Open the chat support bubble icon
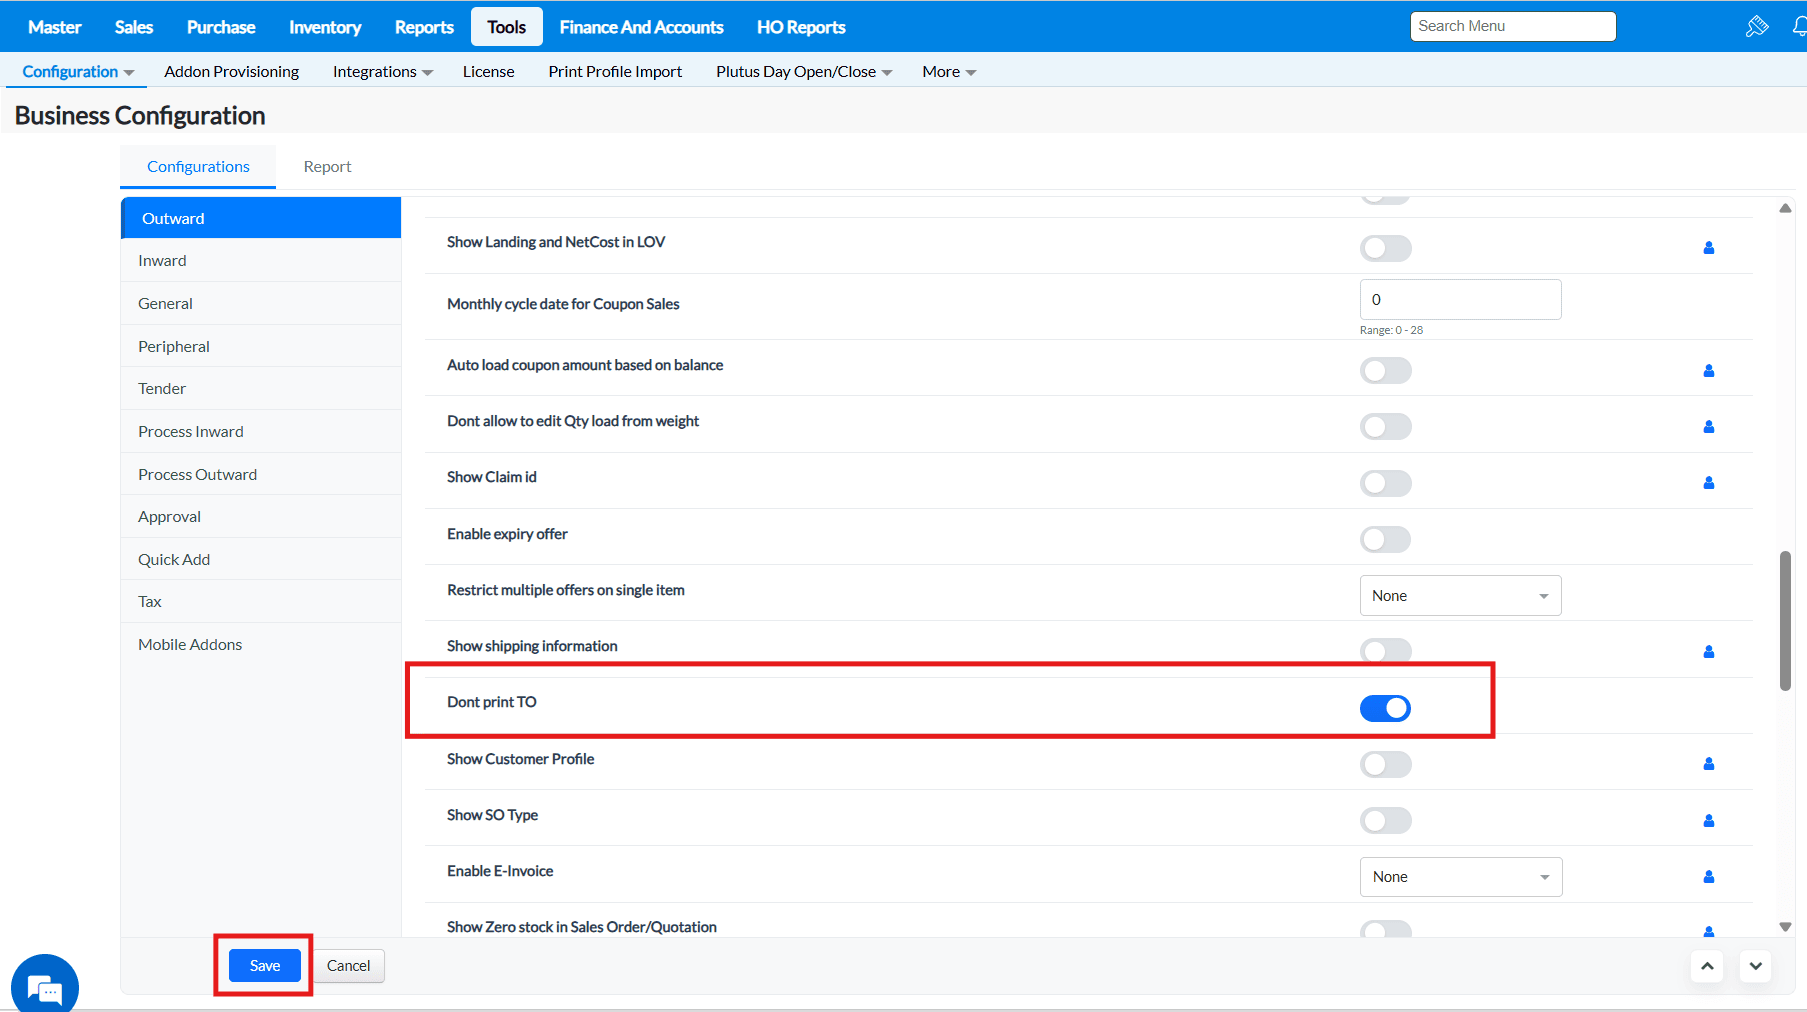The width and height of the screenshot is (1807, 1012). [x=45, y=987]
